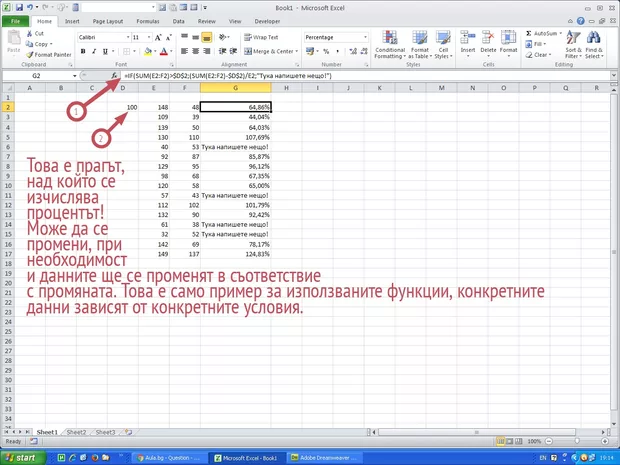This screenshot has height=465, width=620.
Task: Switch to the Data tab
Action: tap(178, 21)
